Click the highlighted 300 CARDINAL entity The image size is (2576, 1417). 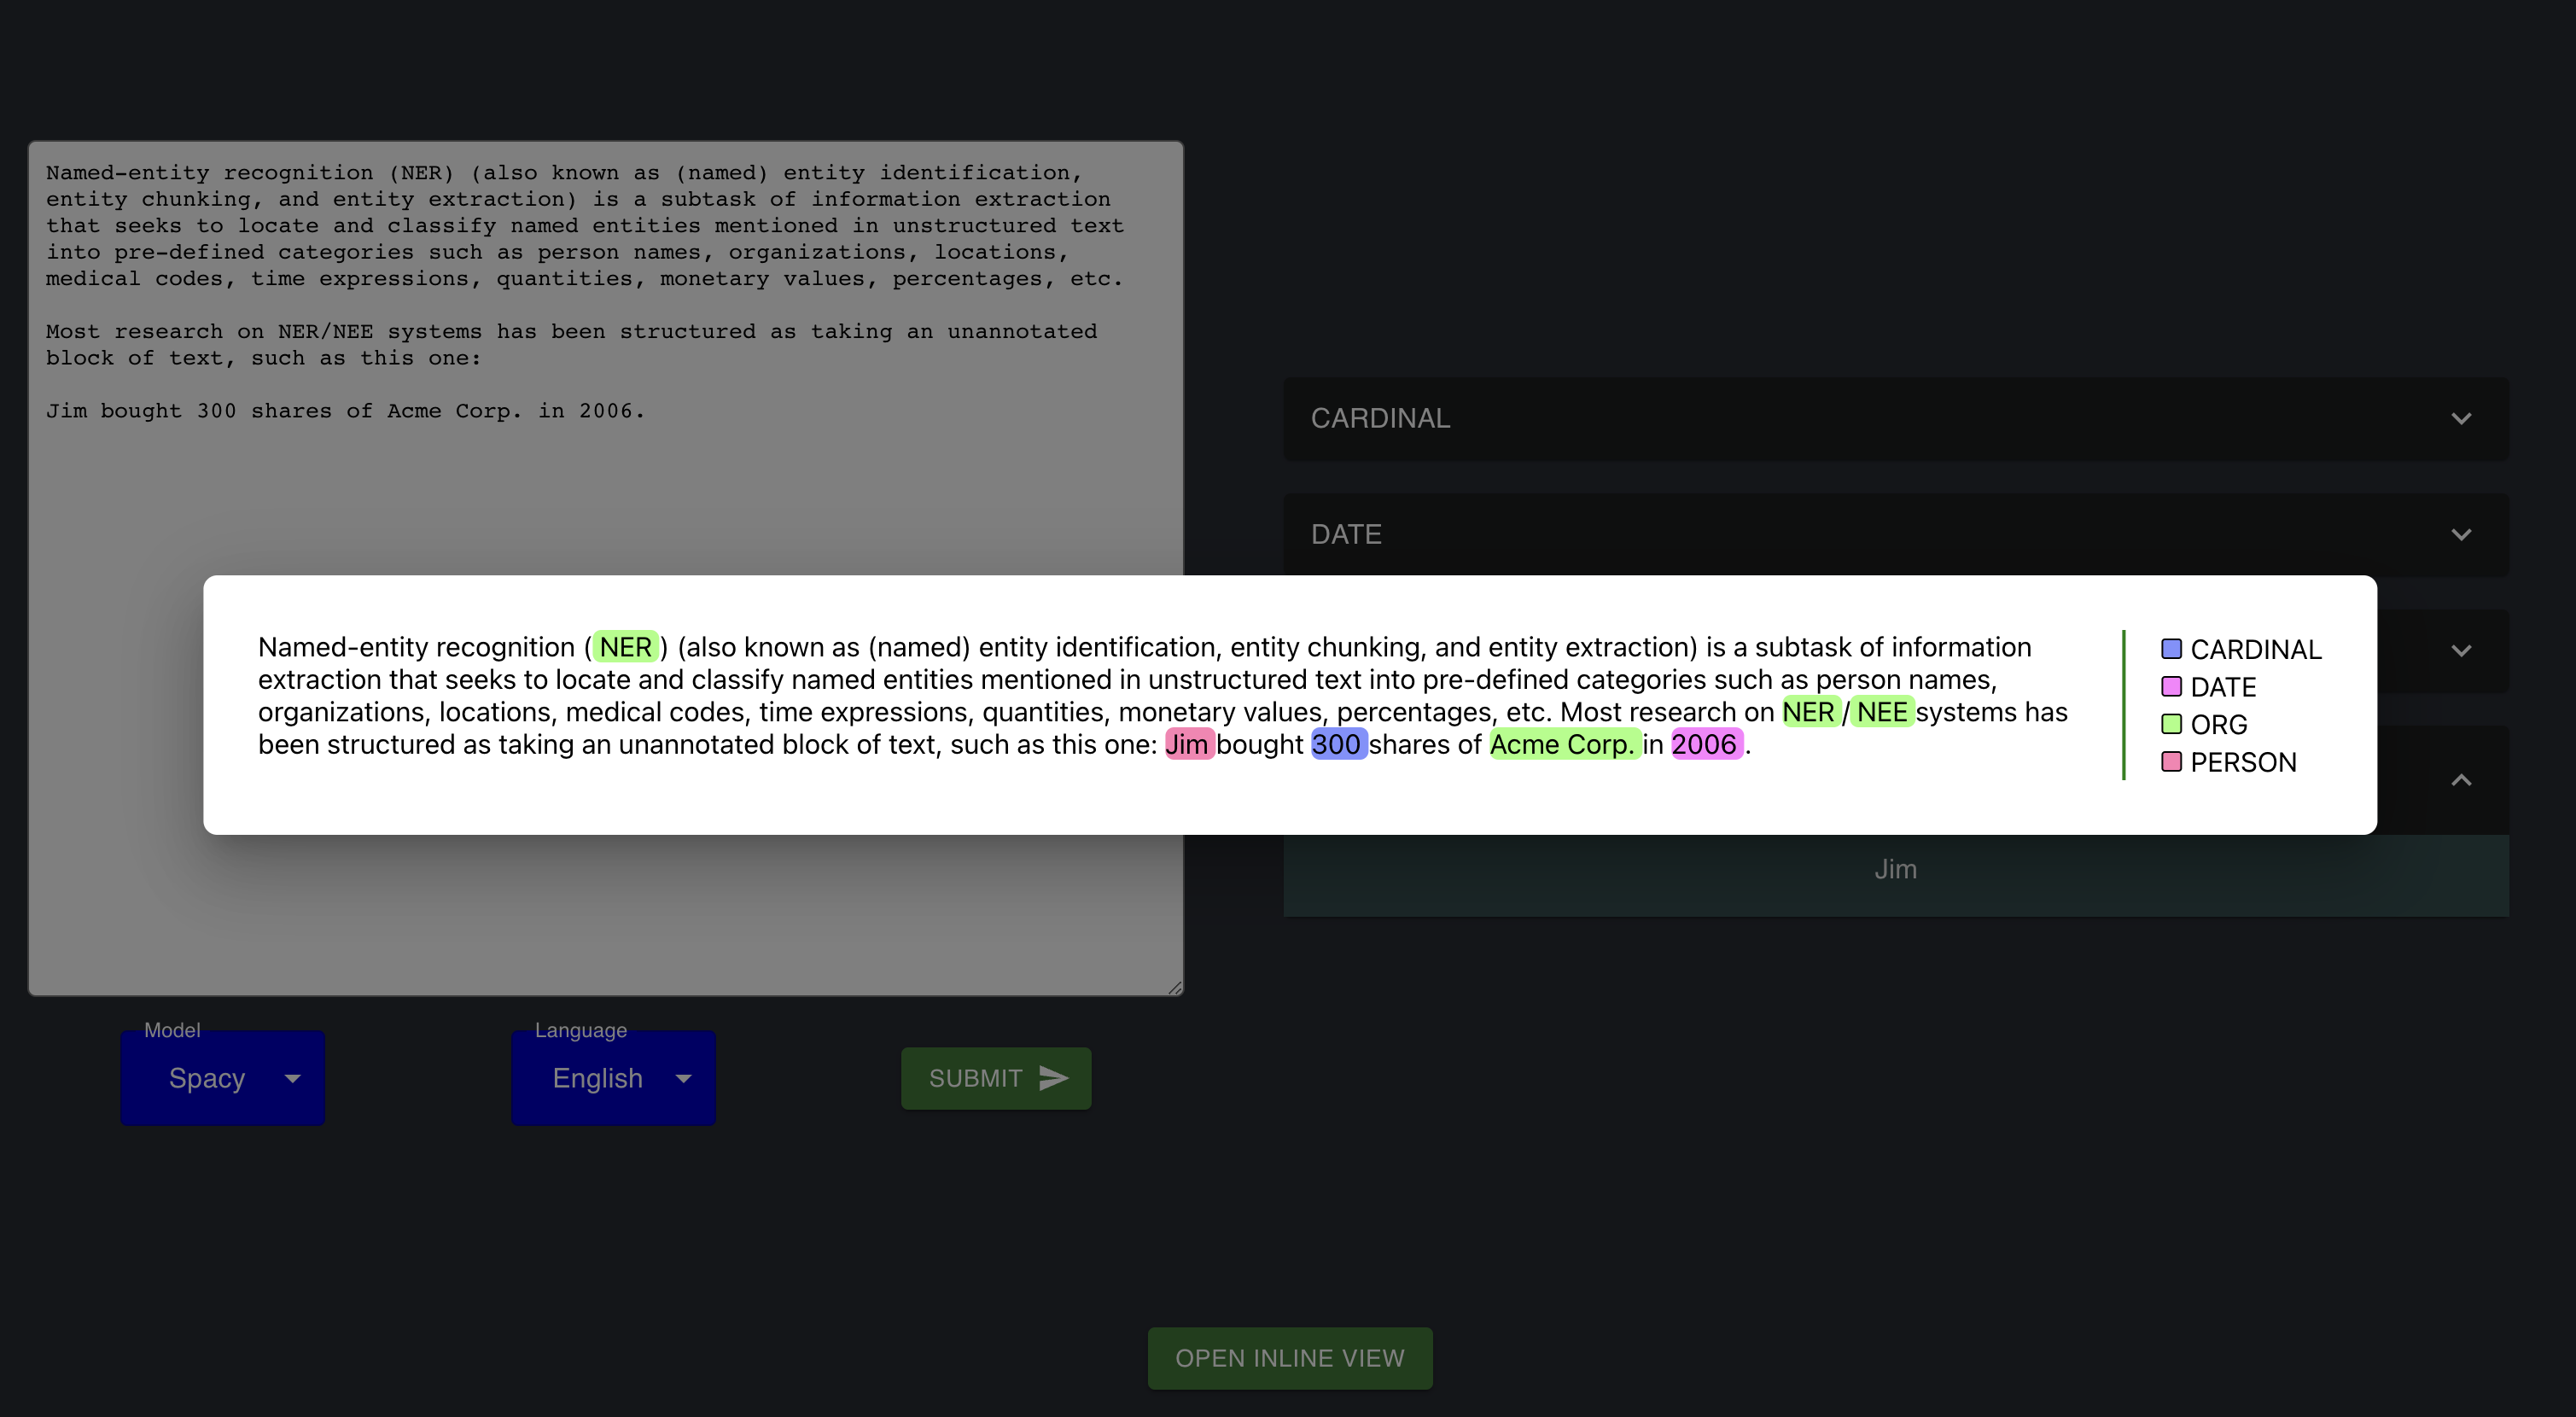[1336, 745]
